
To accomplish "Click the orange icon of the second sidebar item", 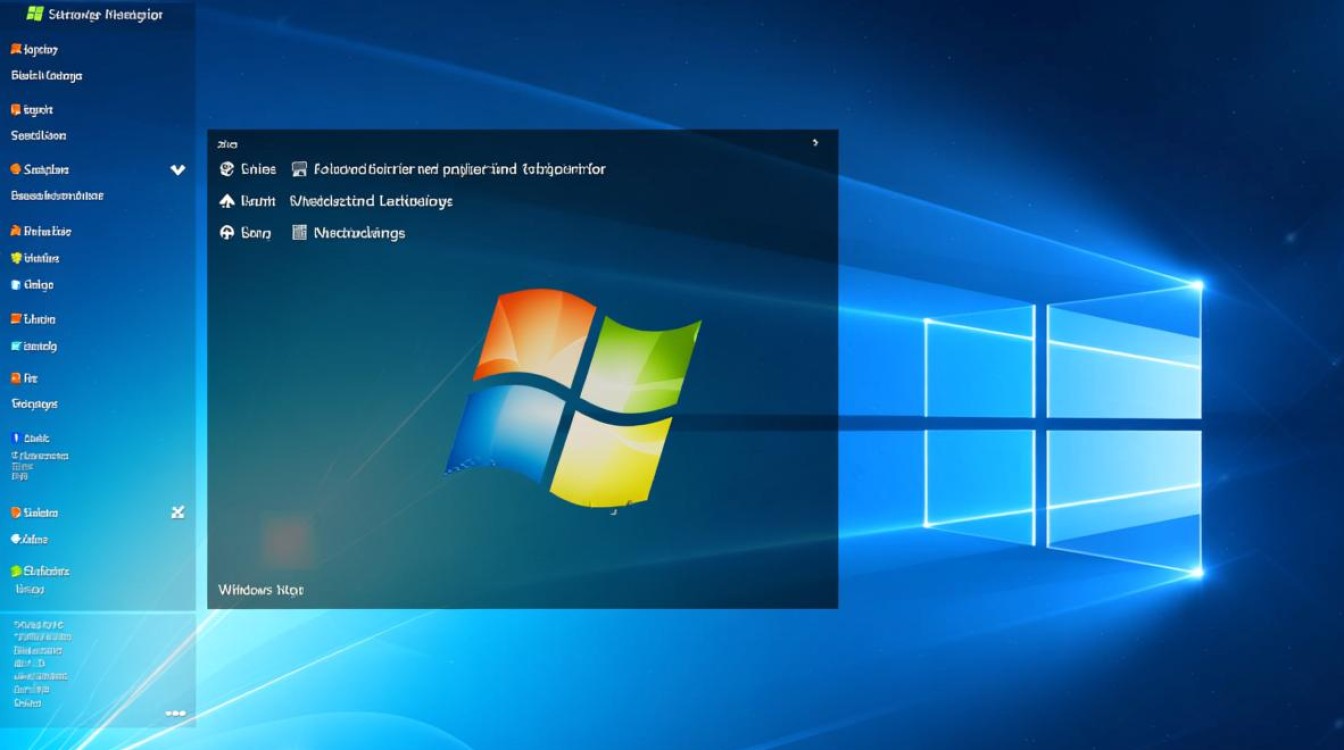I will [x=15, y=110].
